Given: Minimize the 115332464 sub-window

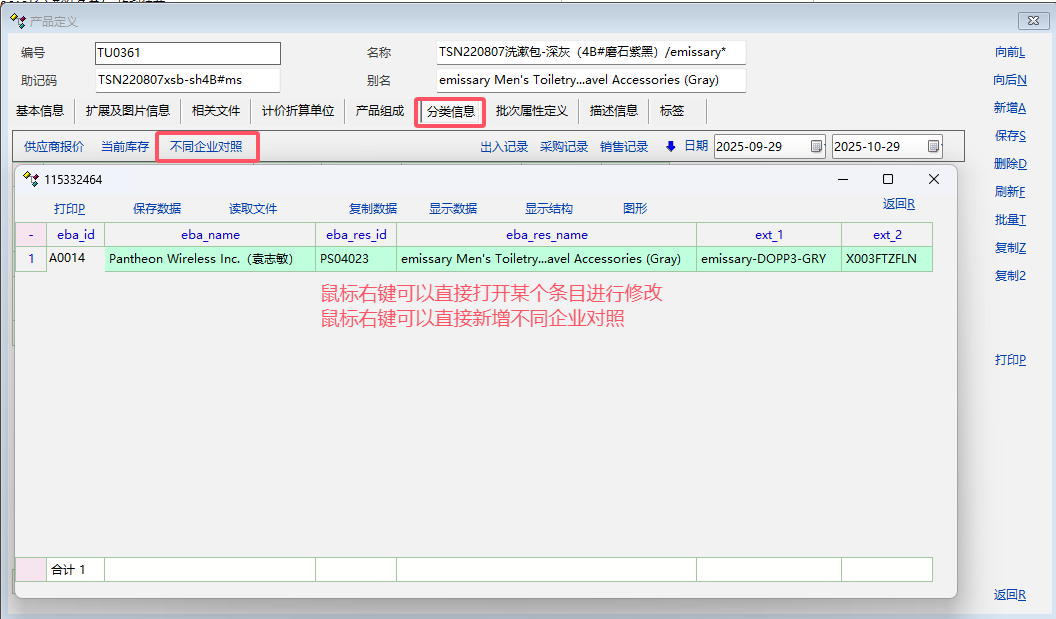Looking at the screenshot, I should (x=843, y=179).
